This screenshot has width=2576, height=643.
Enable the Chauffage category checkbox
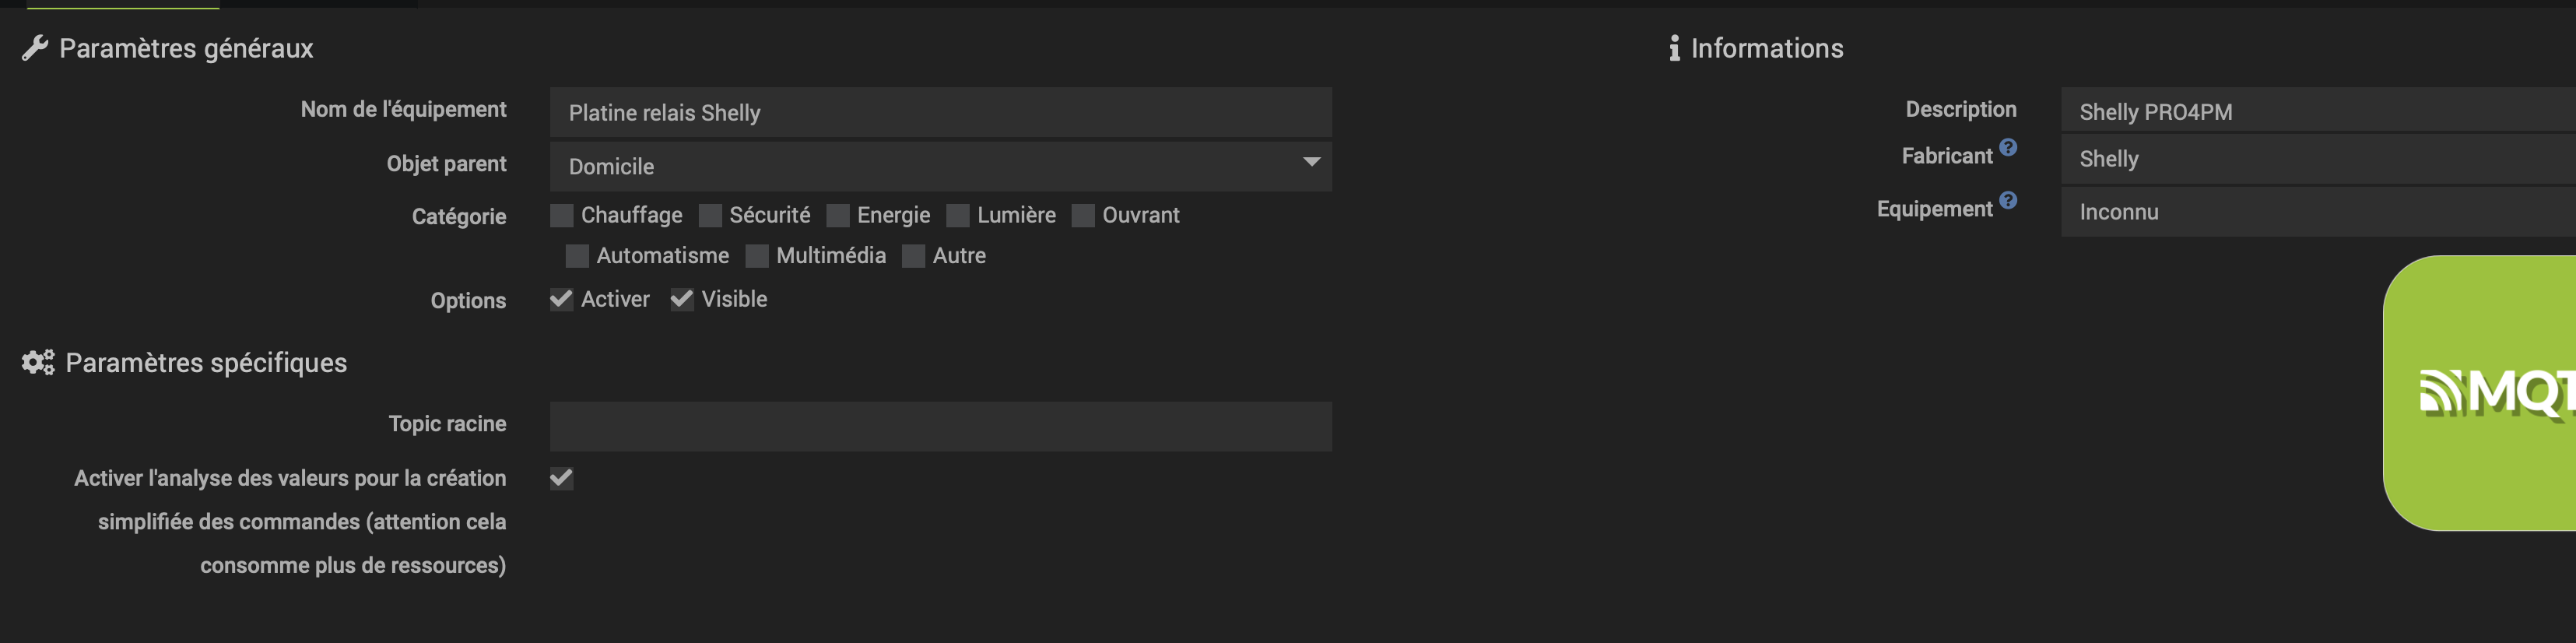(x=562, y=216)
